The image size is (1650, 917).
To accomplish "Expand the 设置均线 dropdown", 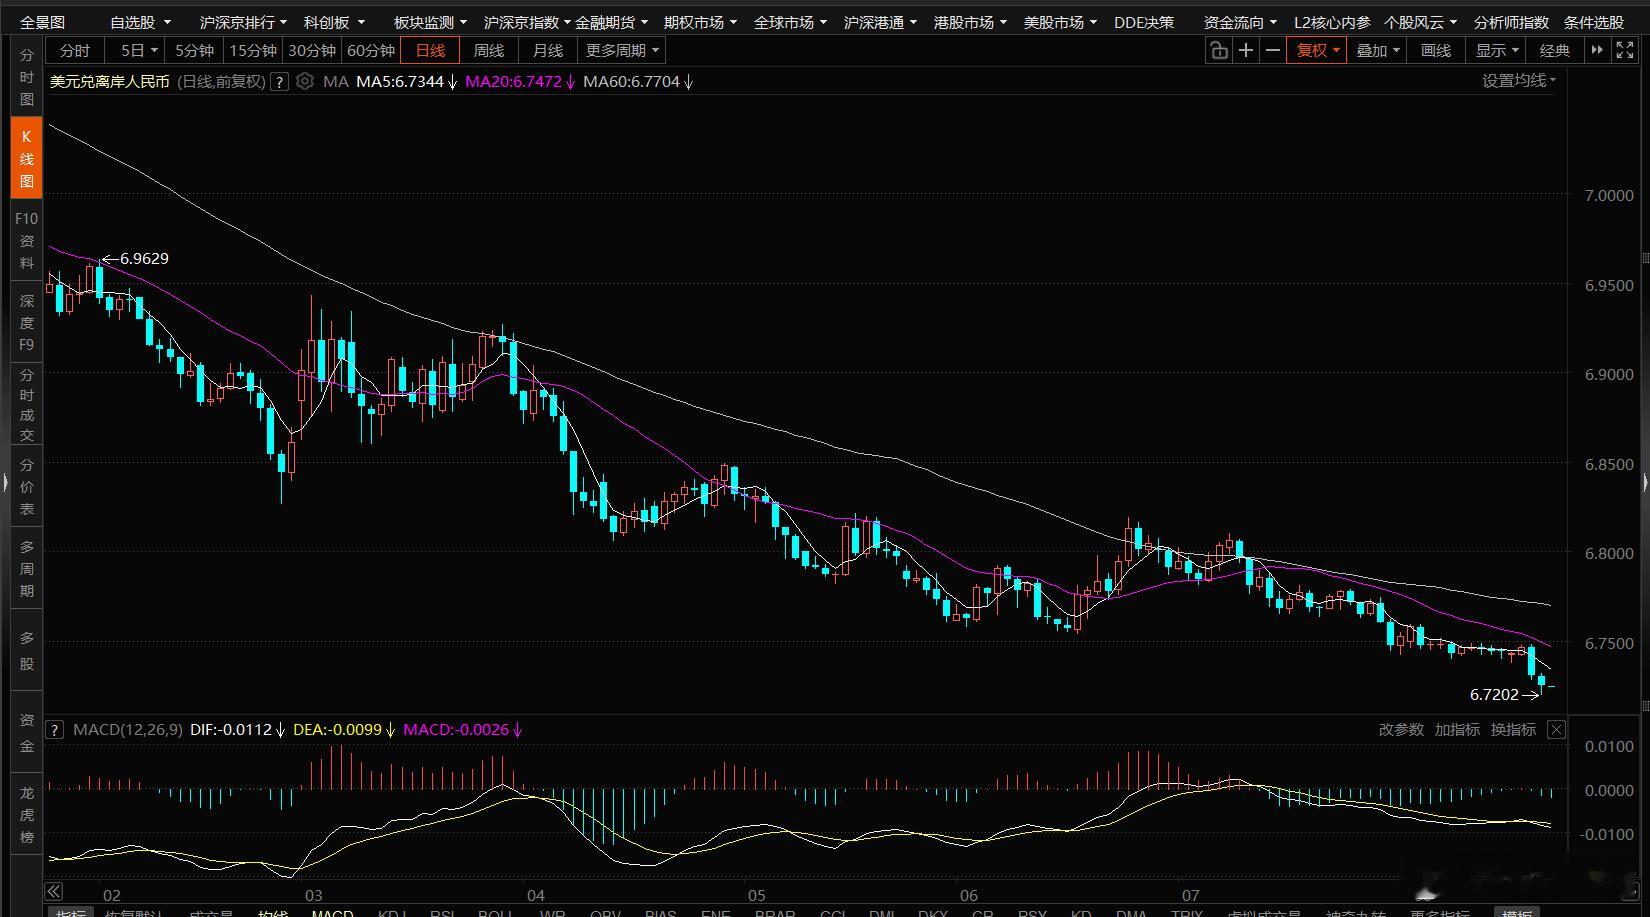I will (x=1519, y=80).
